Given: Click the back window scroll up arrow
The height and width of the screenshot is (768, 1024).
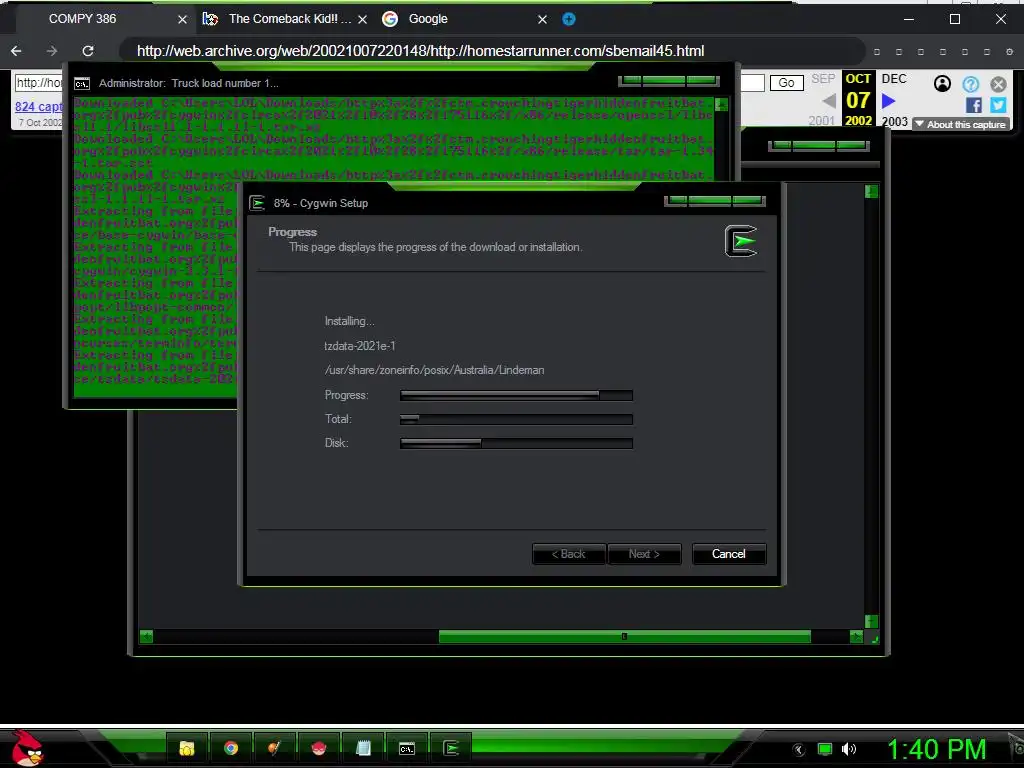Looking at the screenshot, I should pyautogui.click(x=871, y=191).
